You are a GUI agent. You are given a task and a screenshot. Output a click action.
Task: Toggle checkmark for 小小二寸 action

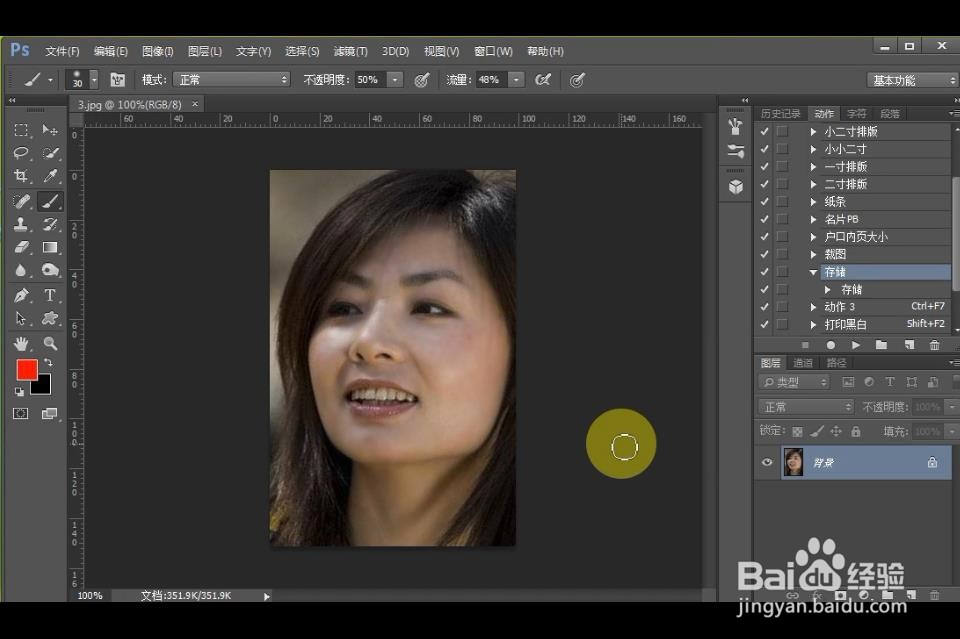[x=764, y=149]
